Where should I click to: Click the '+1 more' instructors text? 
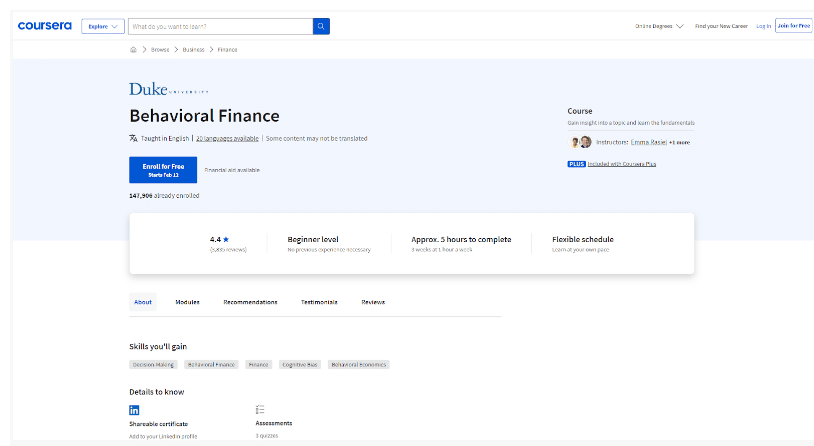tap(680, 142)
